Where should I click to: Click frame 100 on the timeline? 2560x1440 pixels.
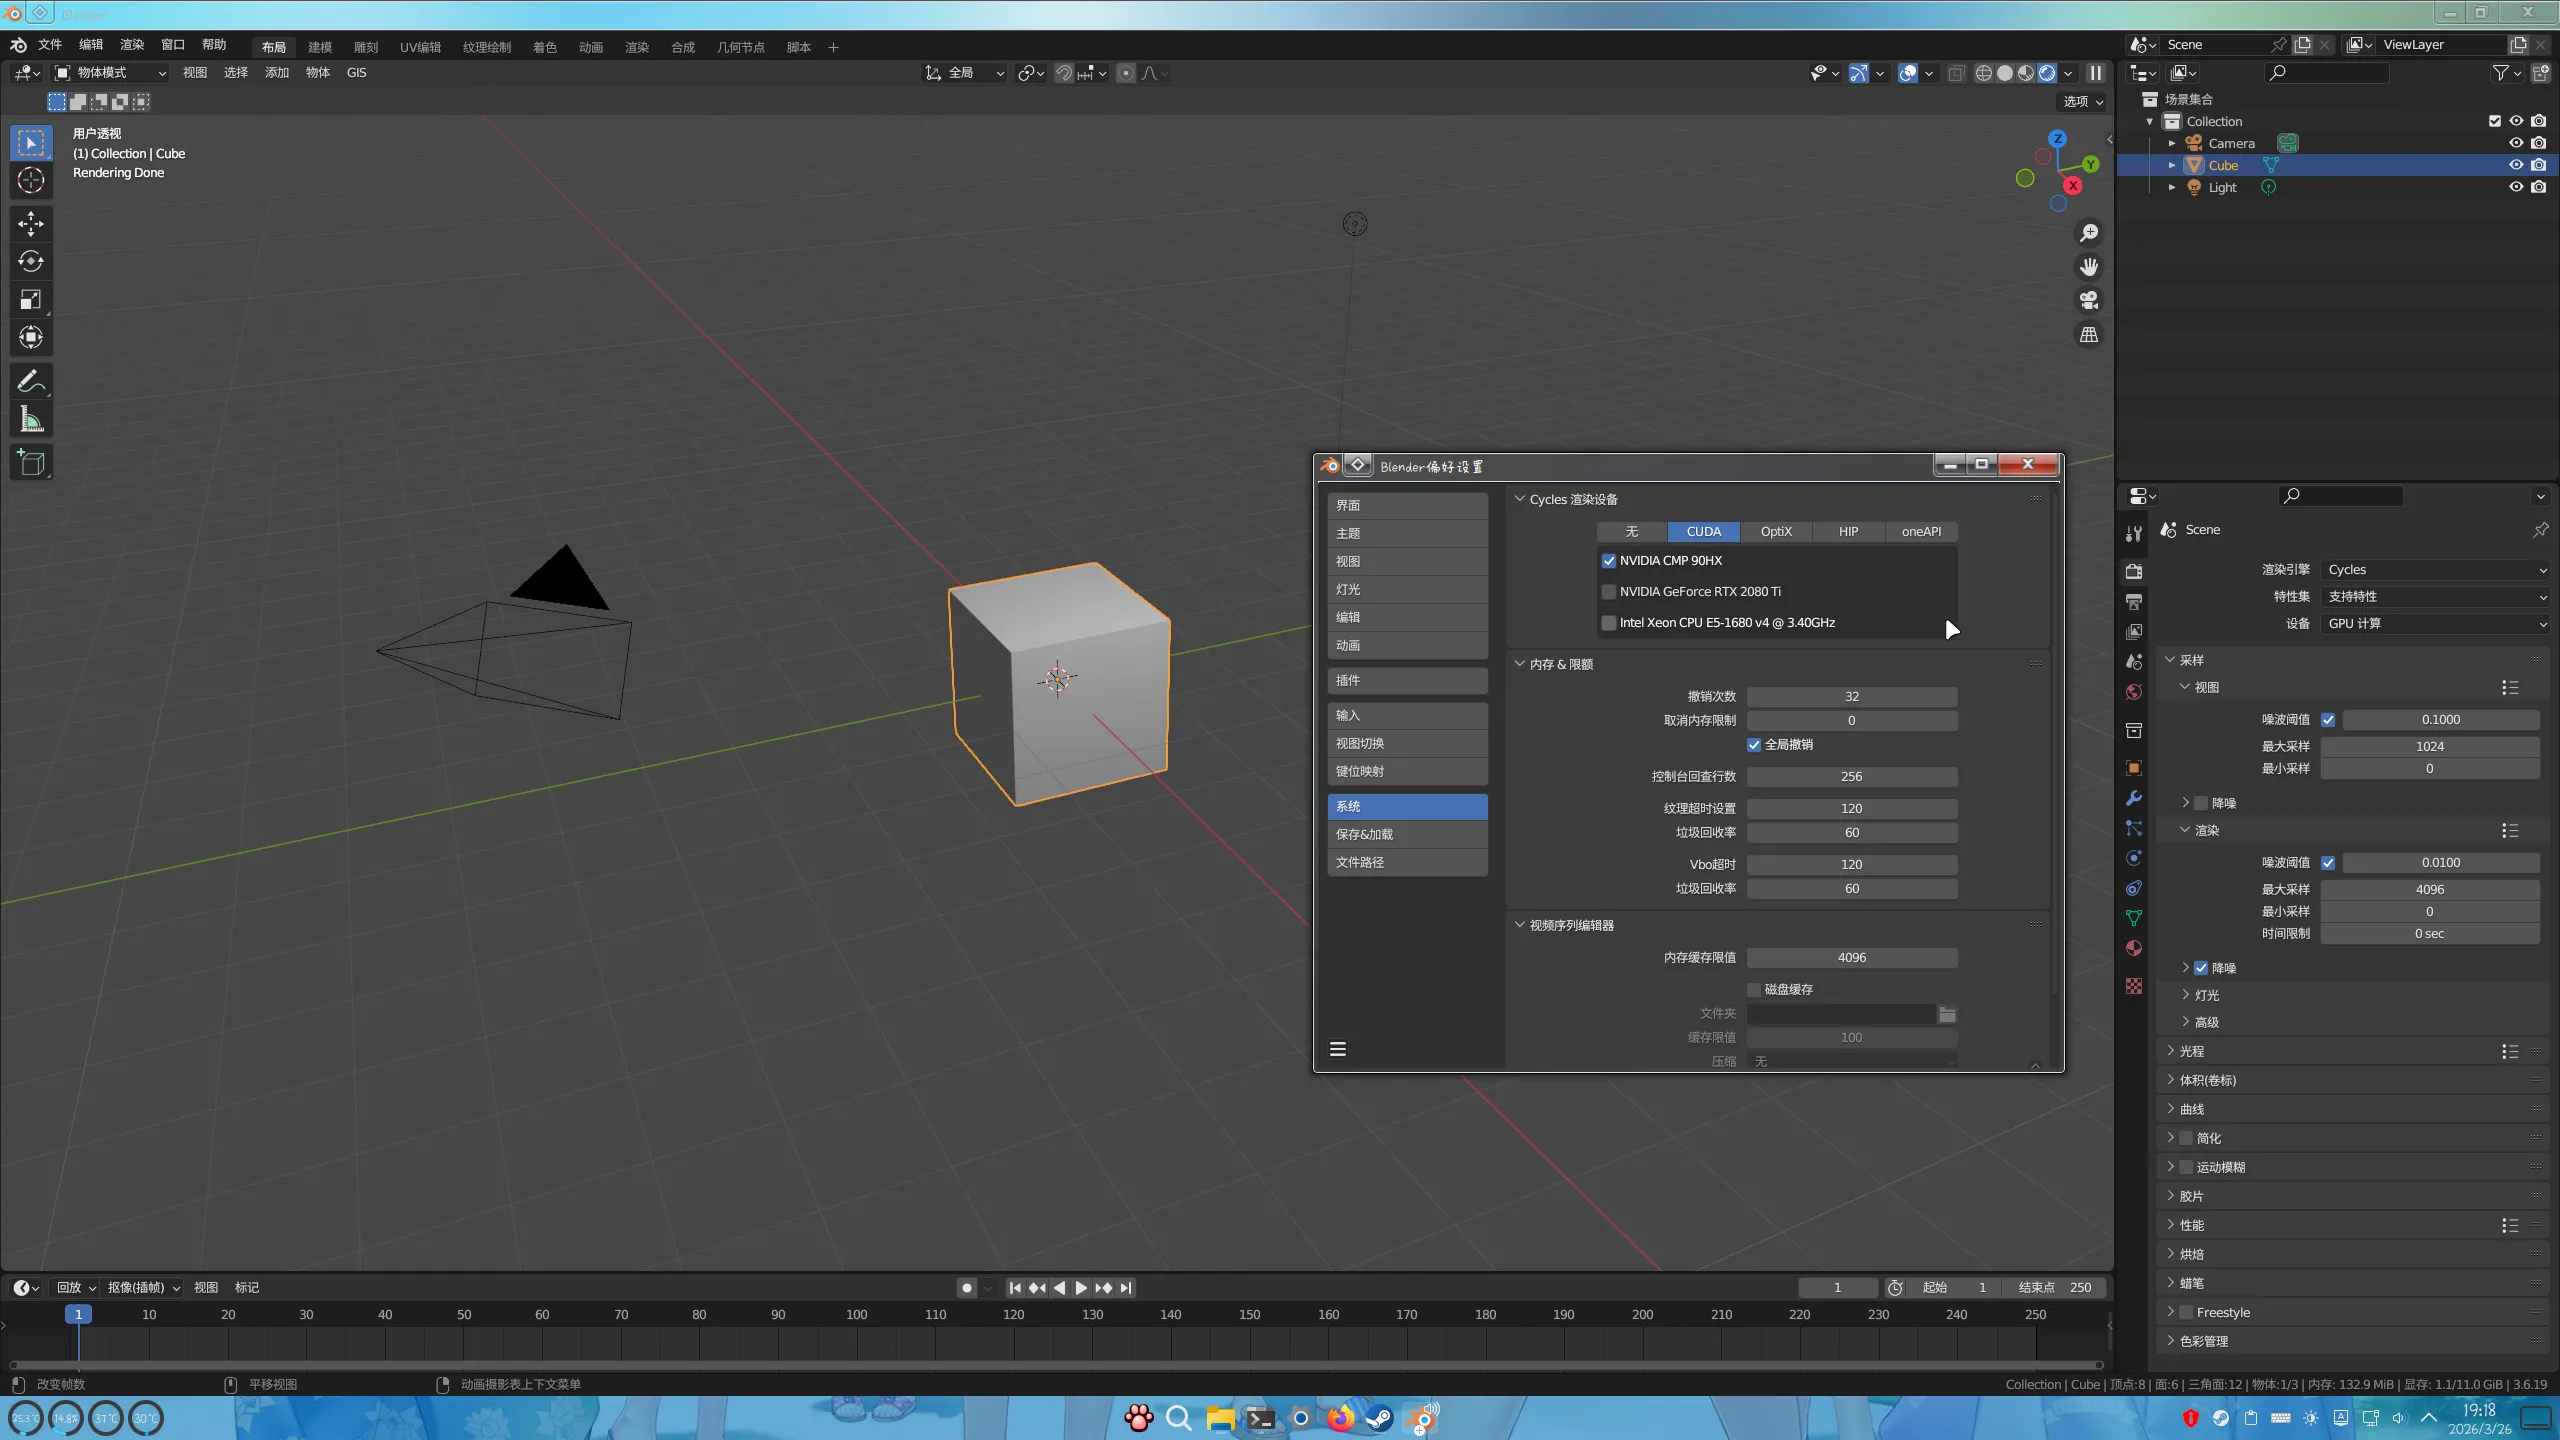[x=857, y=1315]
